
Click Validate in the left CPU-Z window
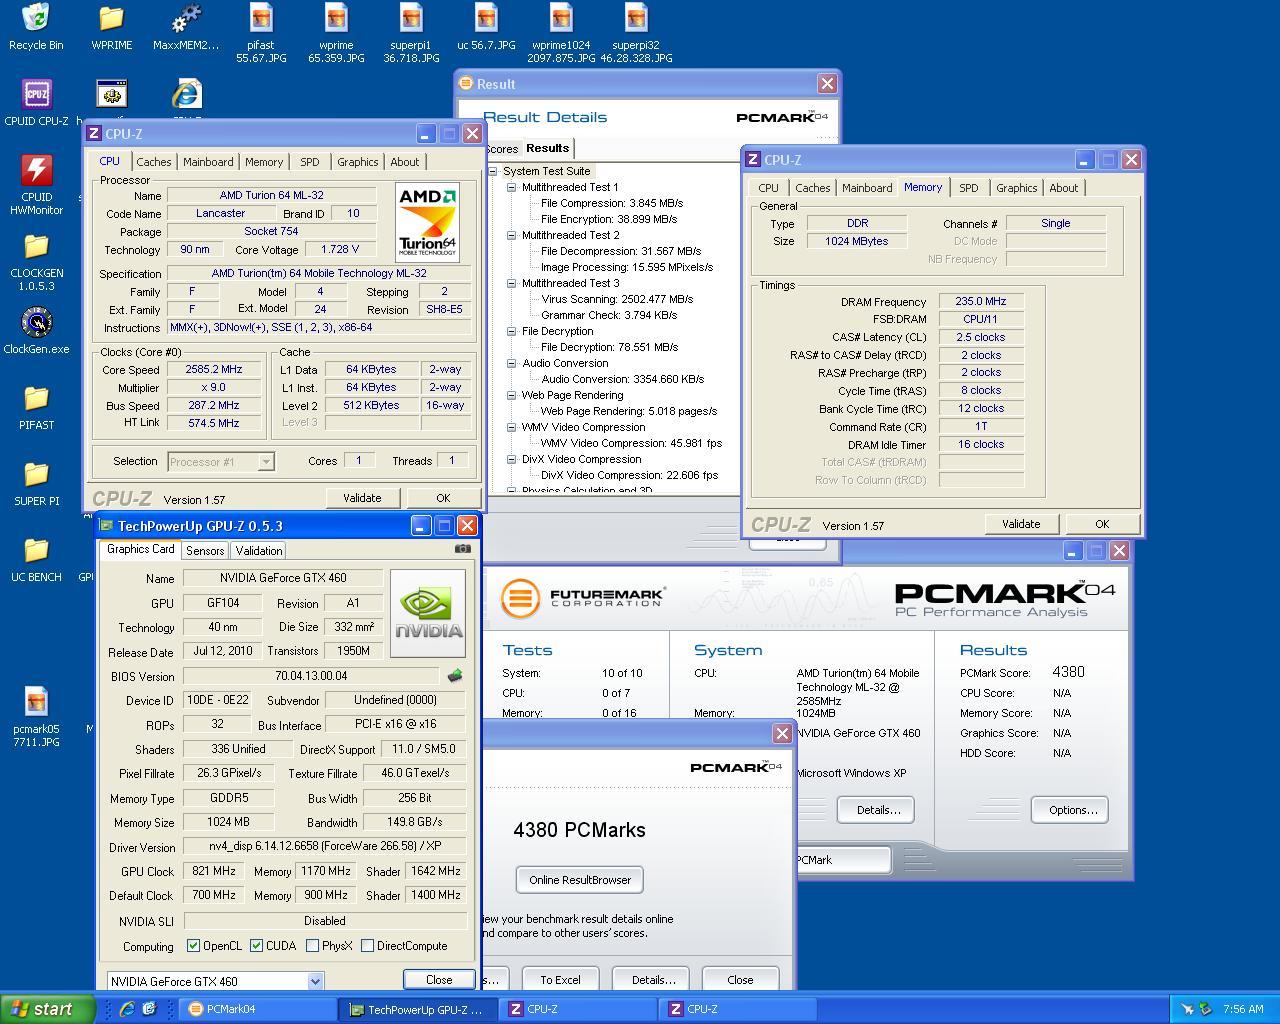pos(362,498)
